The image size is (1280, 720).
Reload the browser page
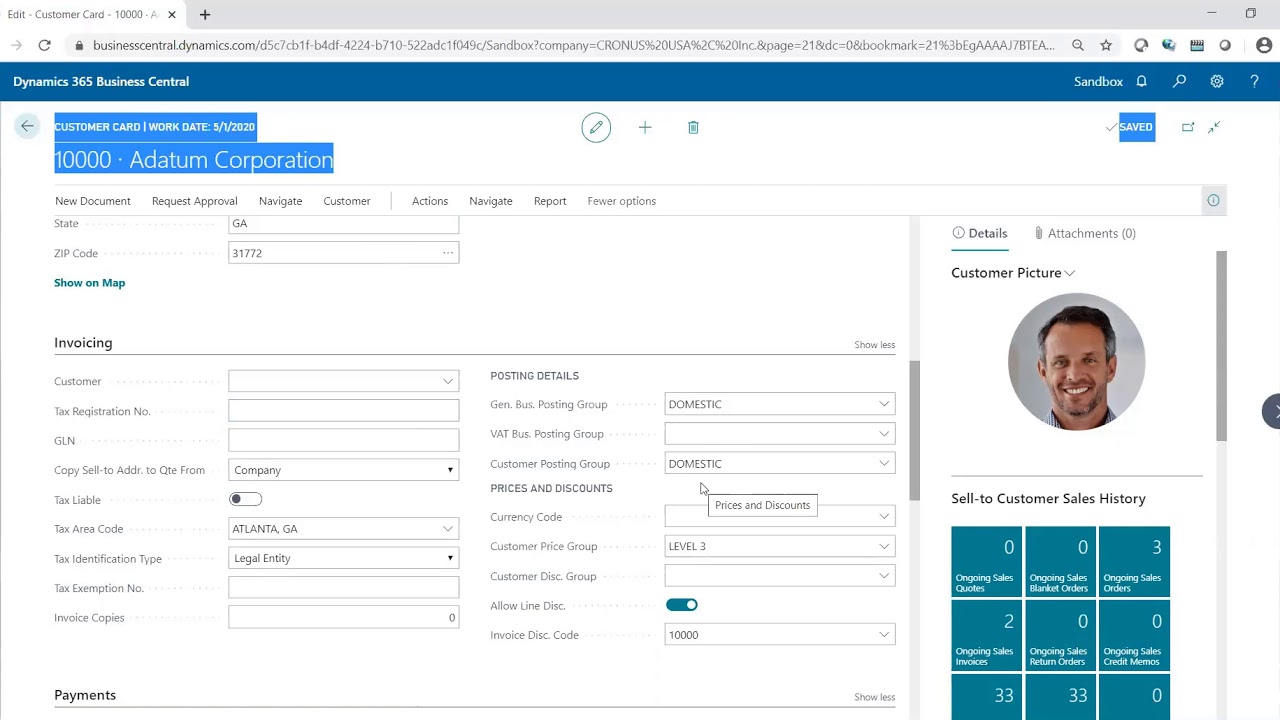pyautogui.click(x=44, y=45)
